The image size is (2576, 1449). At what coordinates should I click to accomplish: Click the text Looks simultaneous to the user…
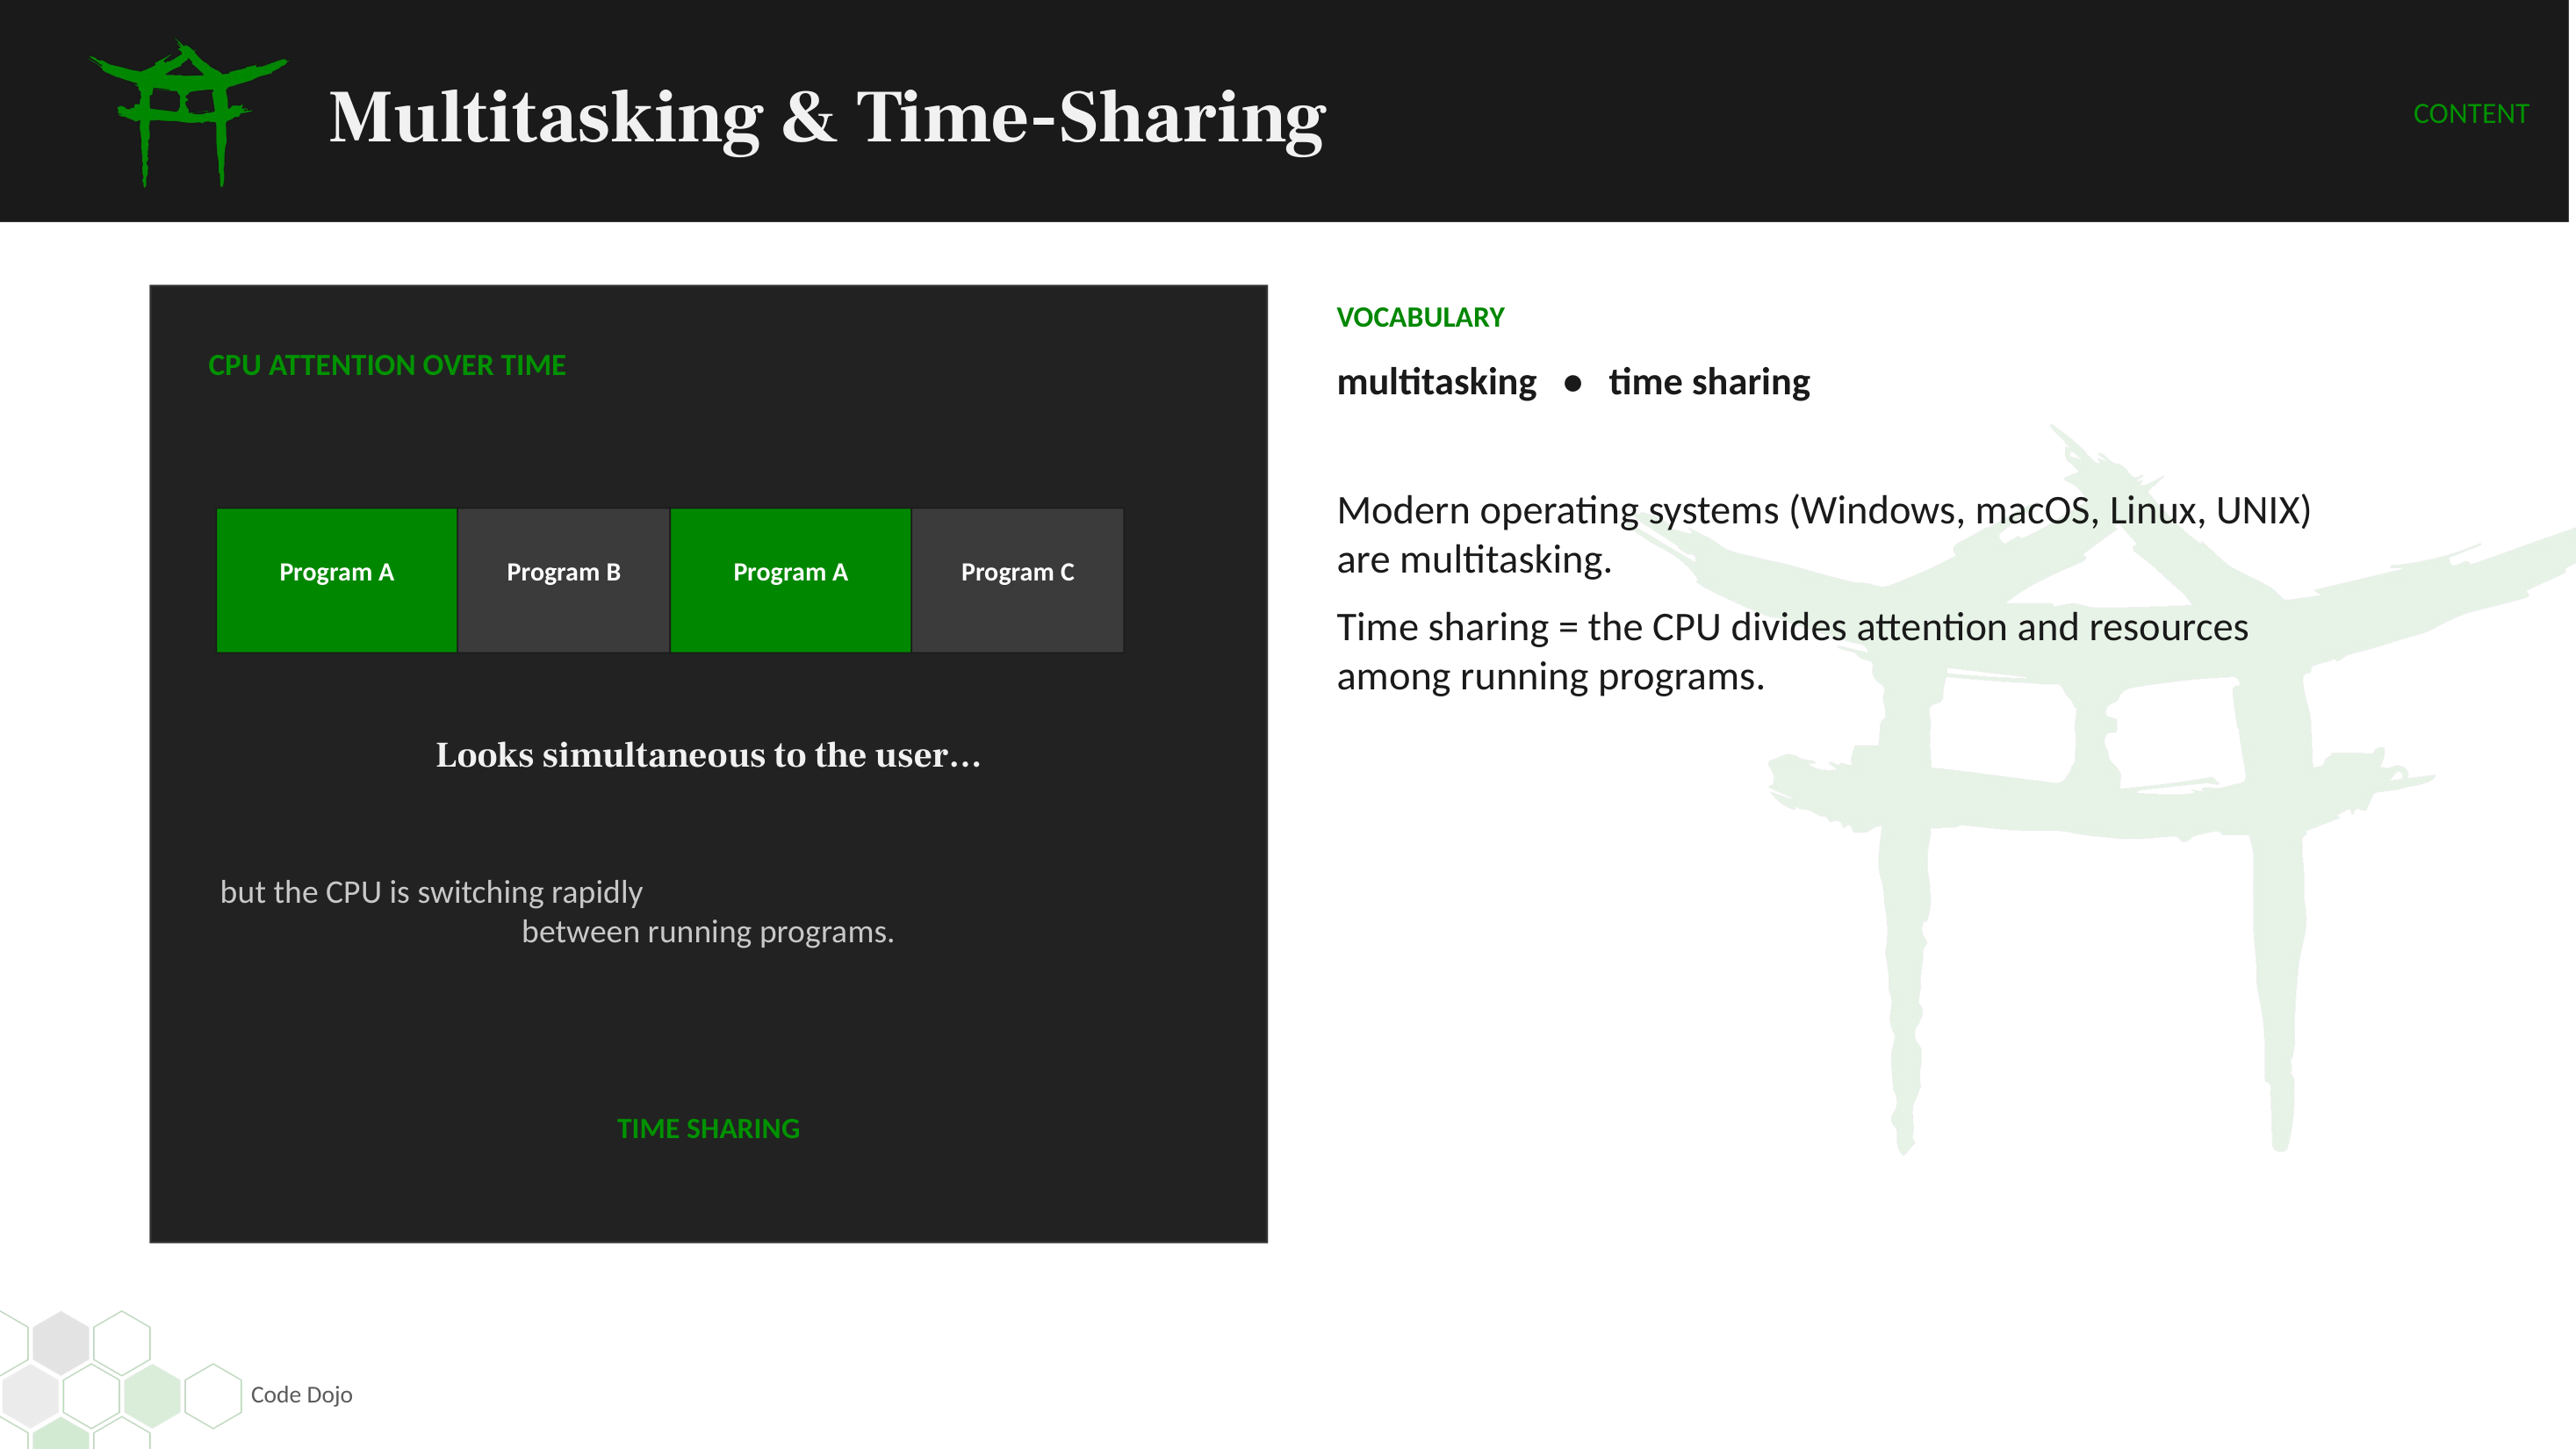click(x=708, y=755)
